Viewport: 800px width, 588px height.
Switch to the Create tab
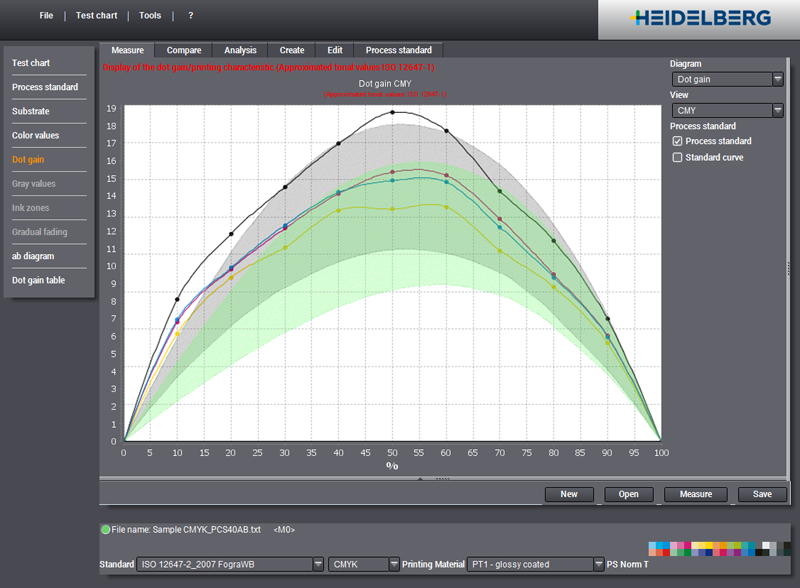292,50
